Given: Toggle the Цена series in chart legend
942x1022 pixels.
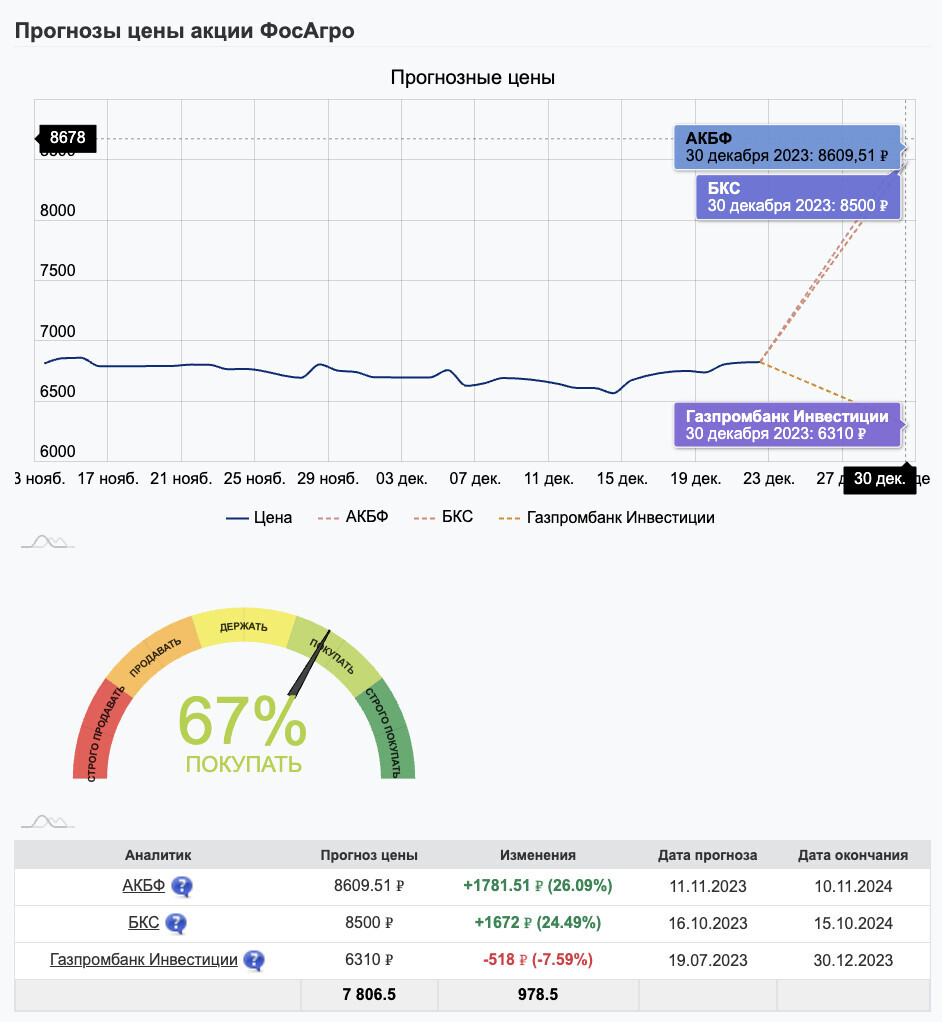Looking at the screenshot, I should pyautogui.click(x=259, y=518).
